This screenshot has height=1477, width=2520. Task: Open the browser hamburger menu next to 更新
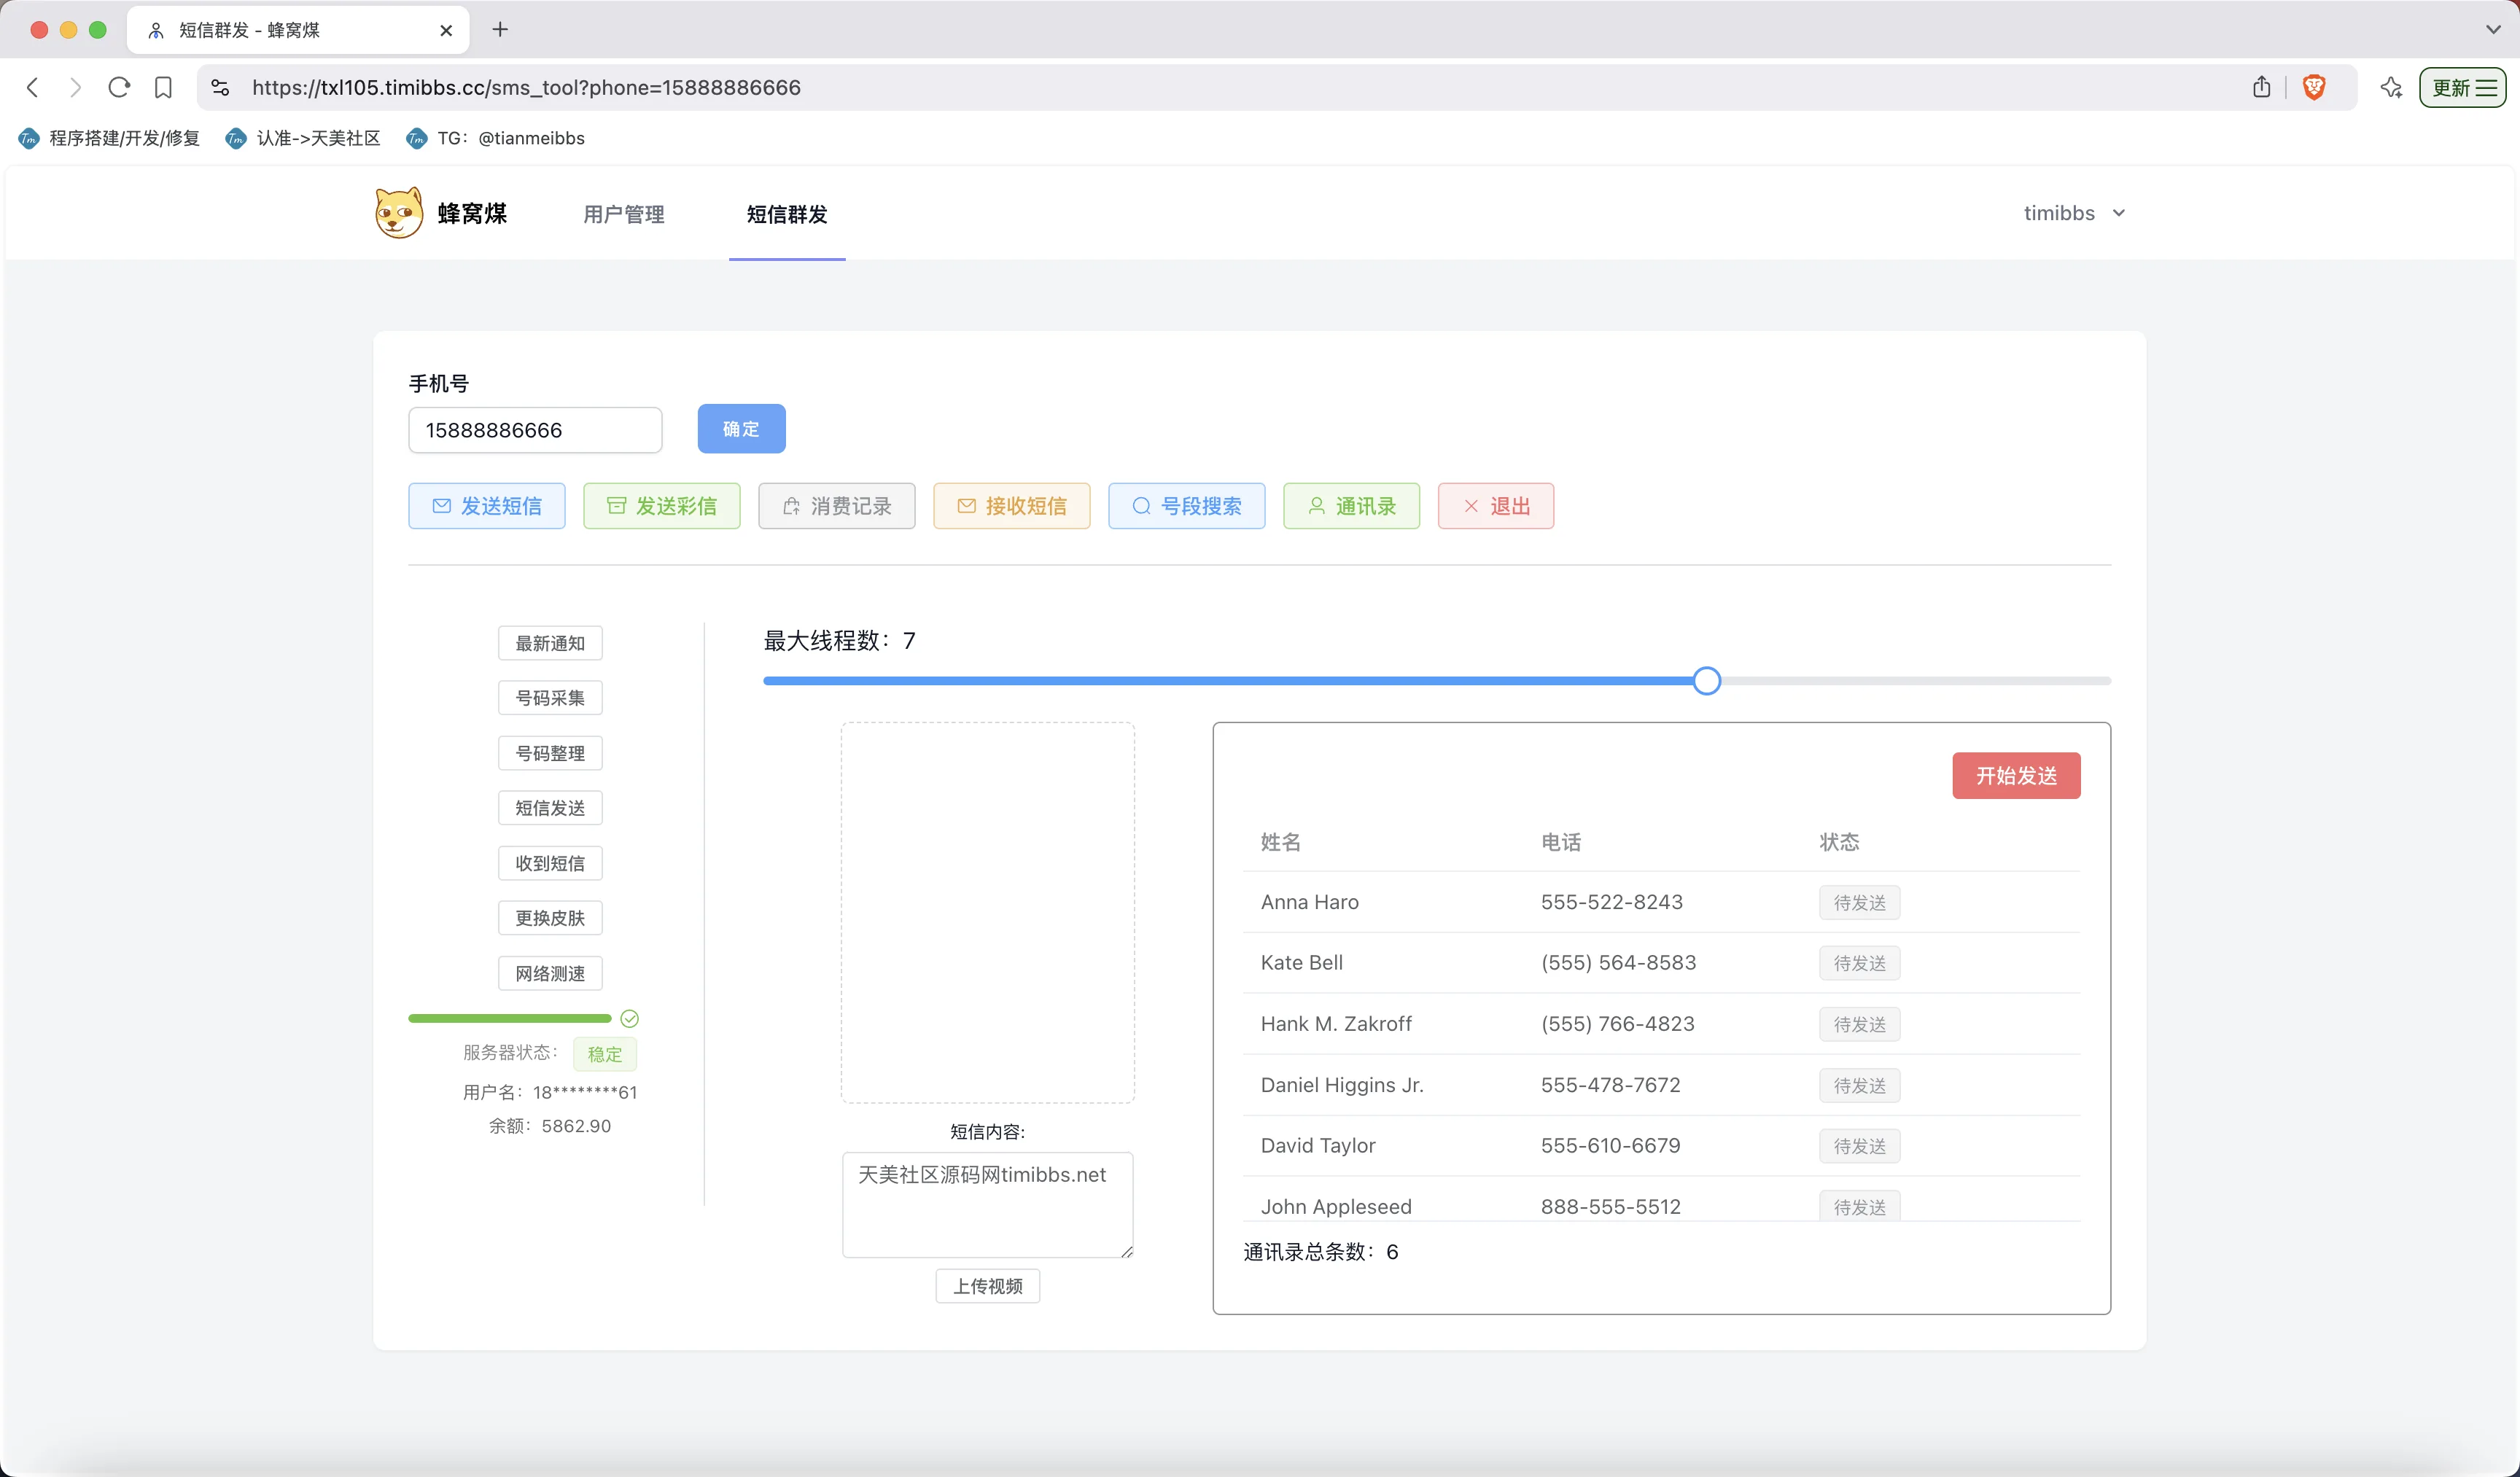pos(2489,87)
